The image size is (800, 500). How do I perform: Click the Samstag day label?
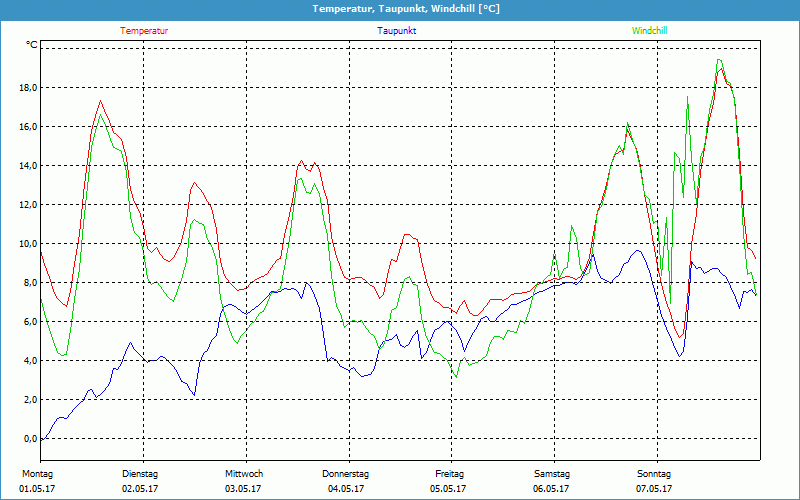click(552, 474)
